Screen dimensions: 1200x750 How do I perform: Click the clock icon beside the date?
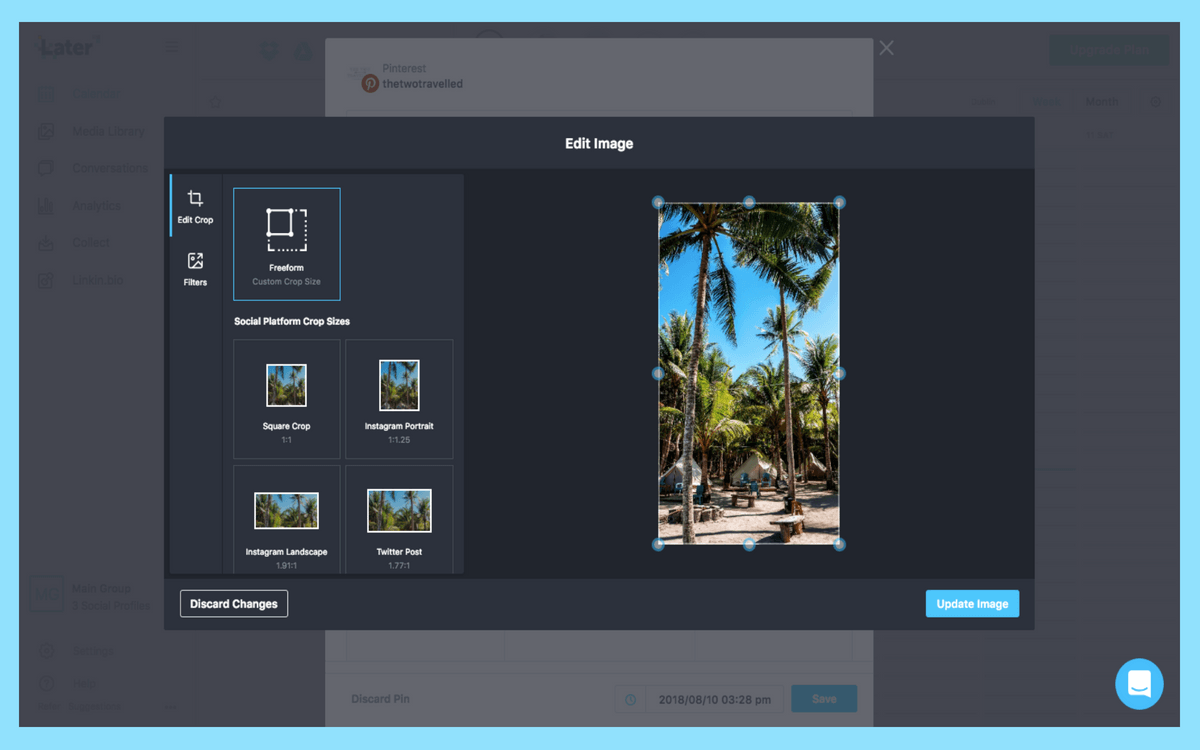pos(630,700)
